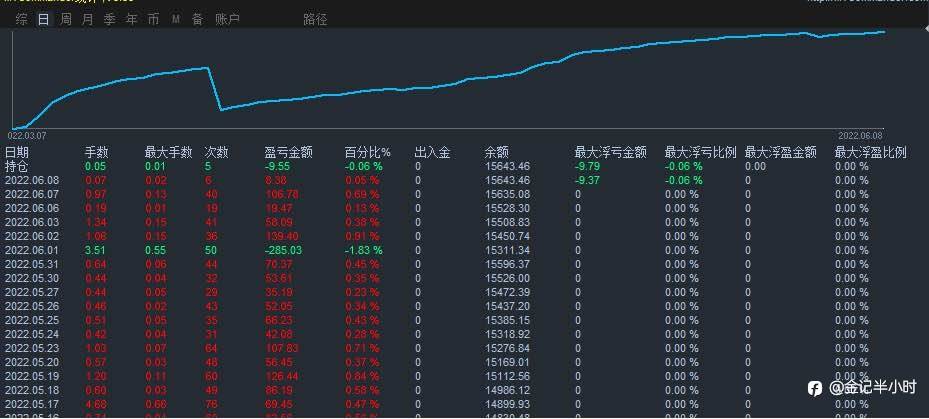The height and width of the screenshot is (419, 929).
Task: Sort by the 日期 column header
Action: tap(17, 152)
